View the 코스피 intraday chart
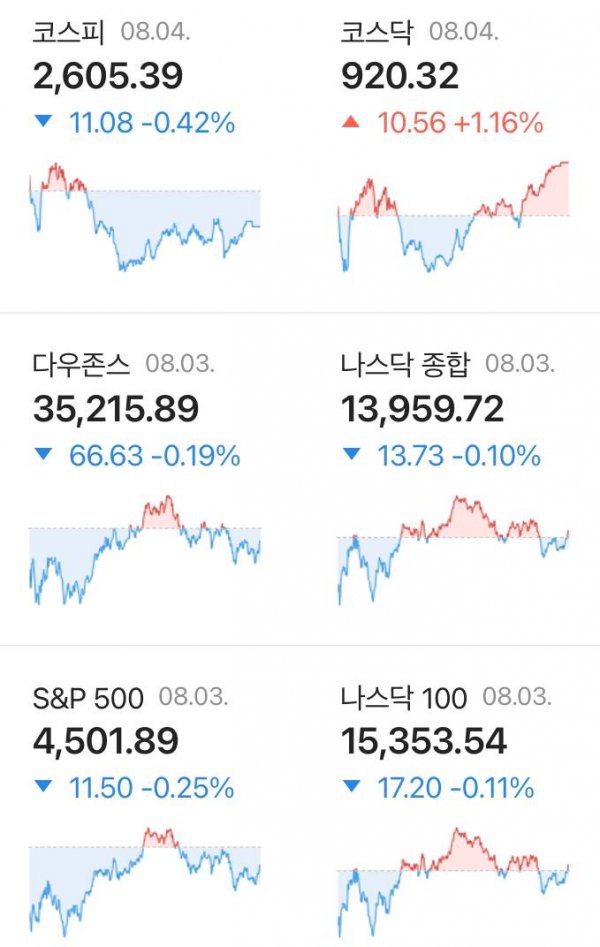600x947 pixels. [x=145, y=216]
